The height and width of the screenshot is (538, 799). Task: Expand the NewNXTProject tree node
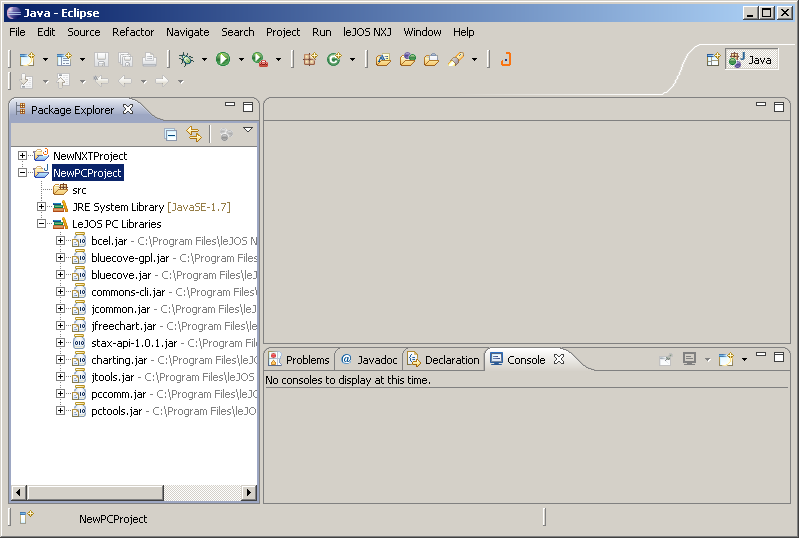(22, 155)
